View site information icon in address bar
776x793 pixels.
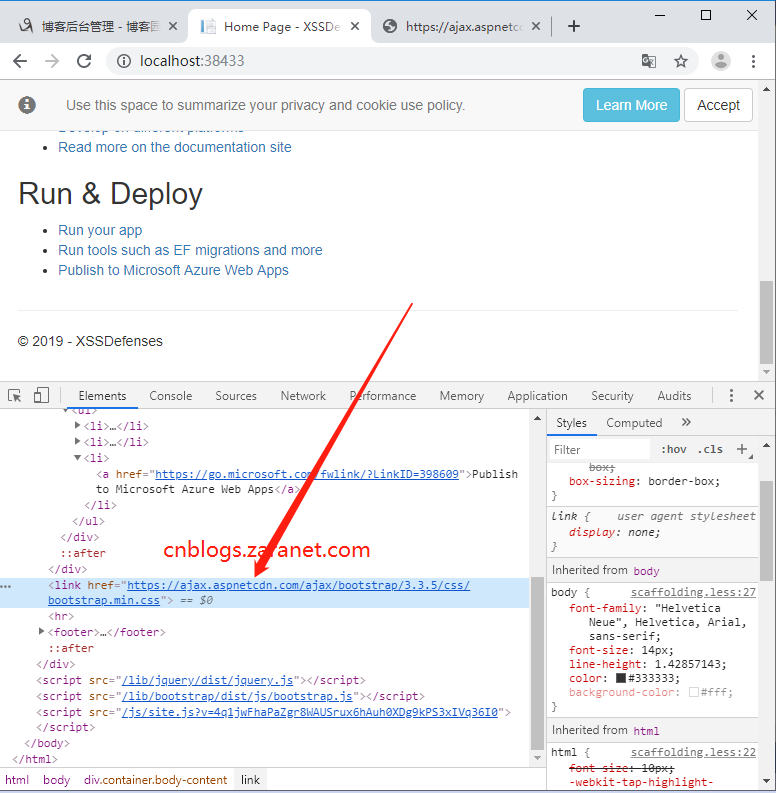pos(123,61)
